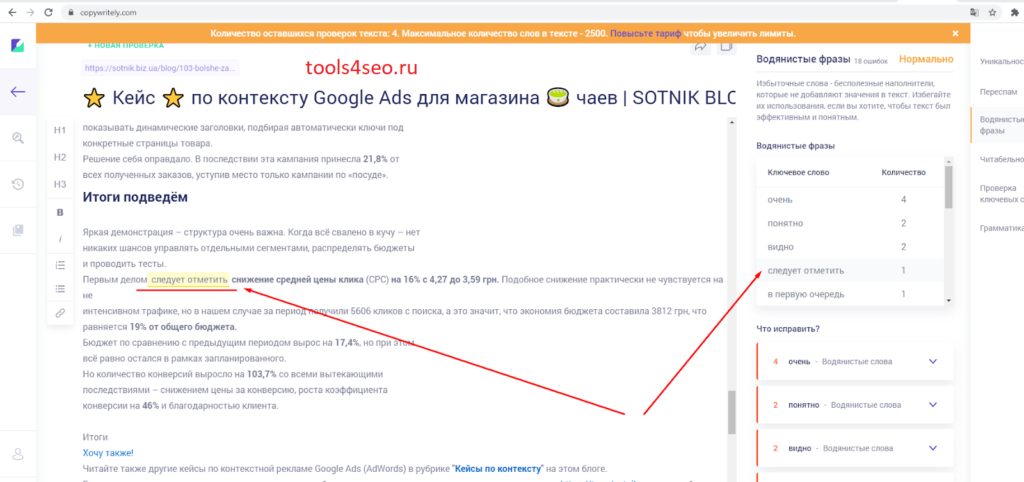
Task: Close the orange notification banner
Action: (955, 33)
